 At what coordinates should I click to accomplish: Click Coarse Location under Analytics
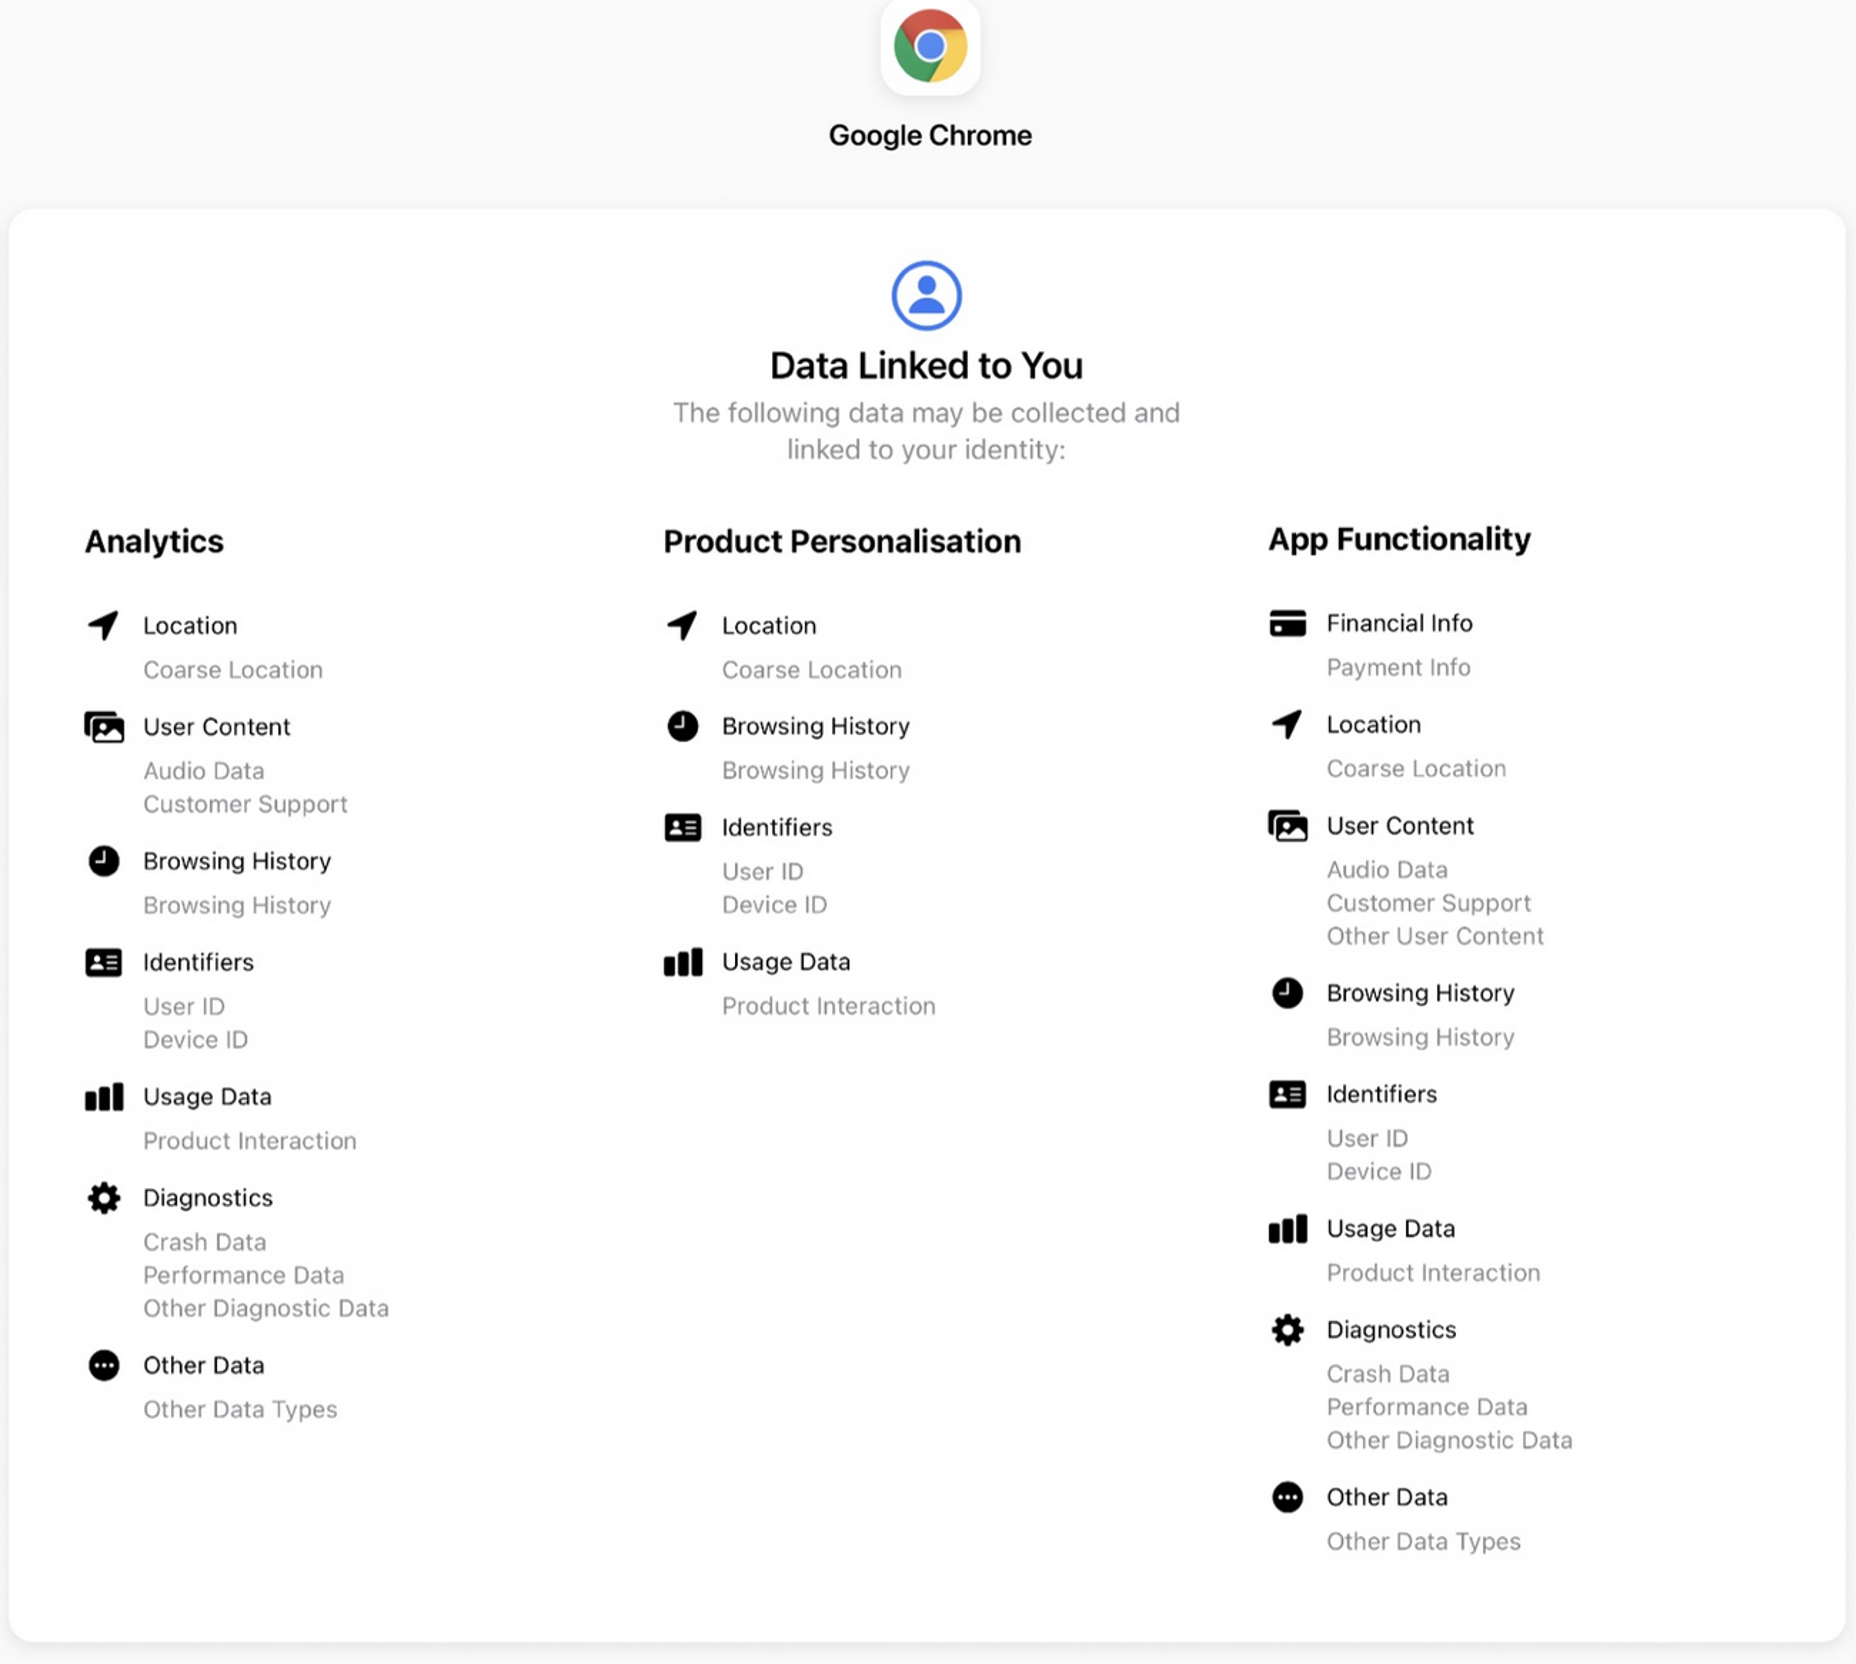pos(233,670)
